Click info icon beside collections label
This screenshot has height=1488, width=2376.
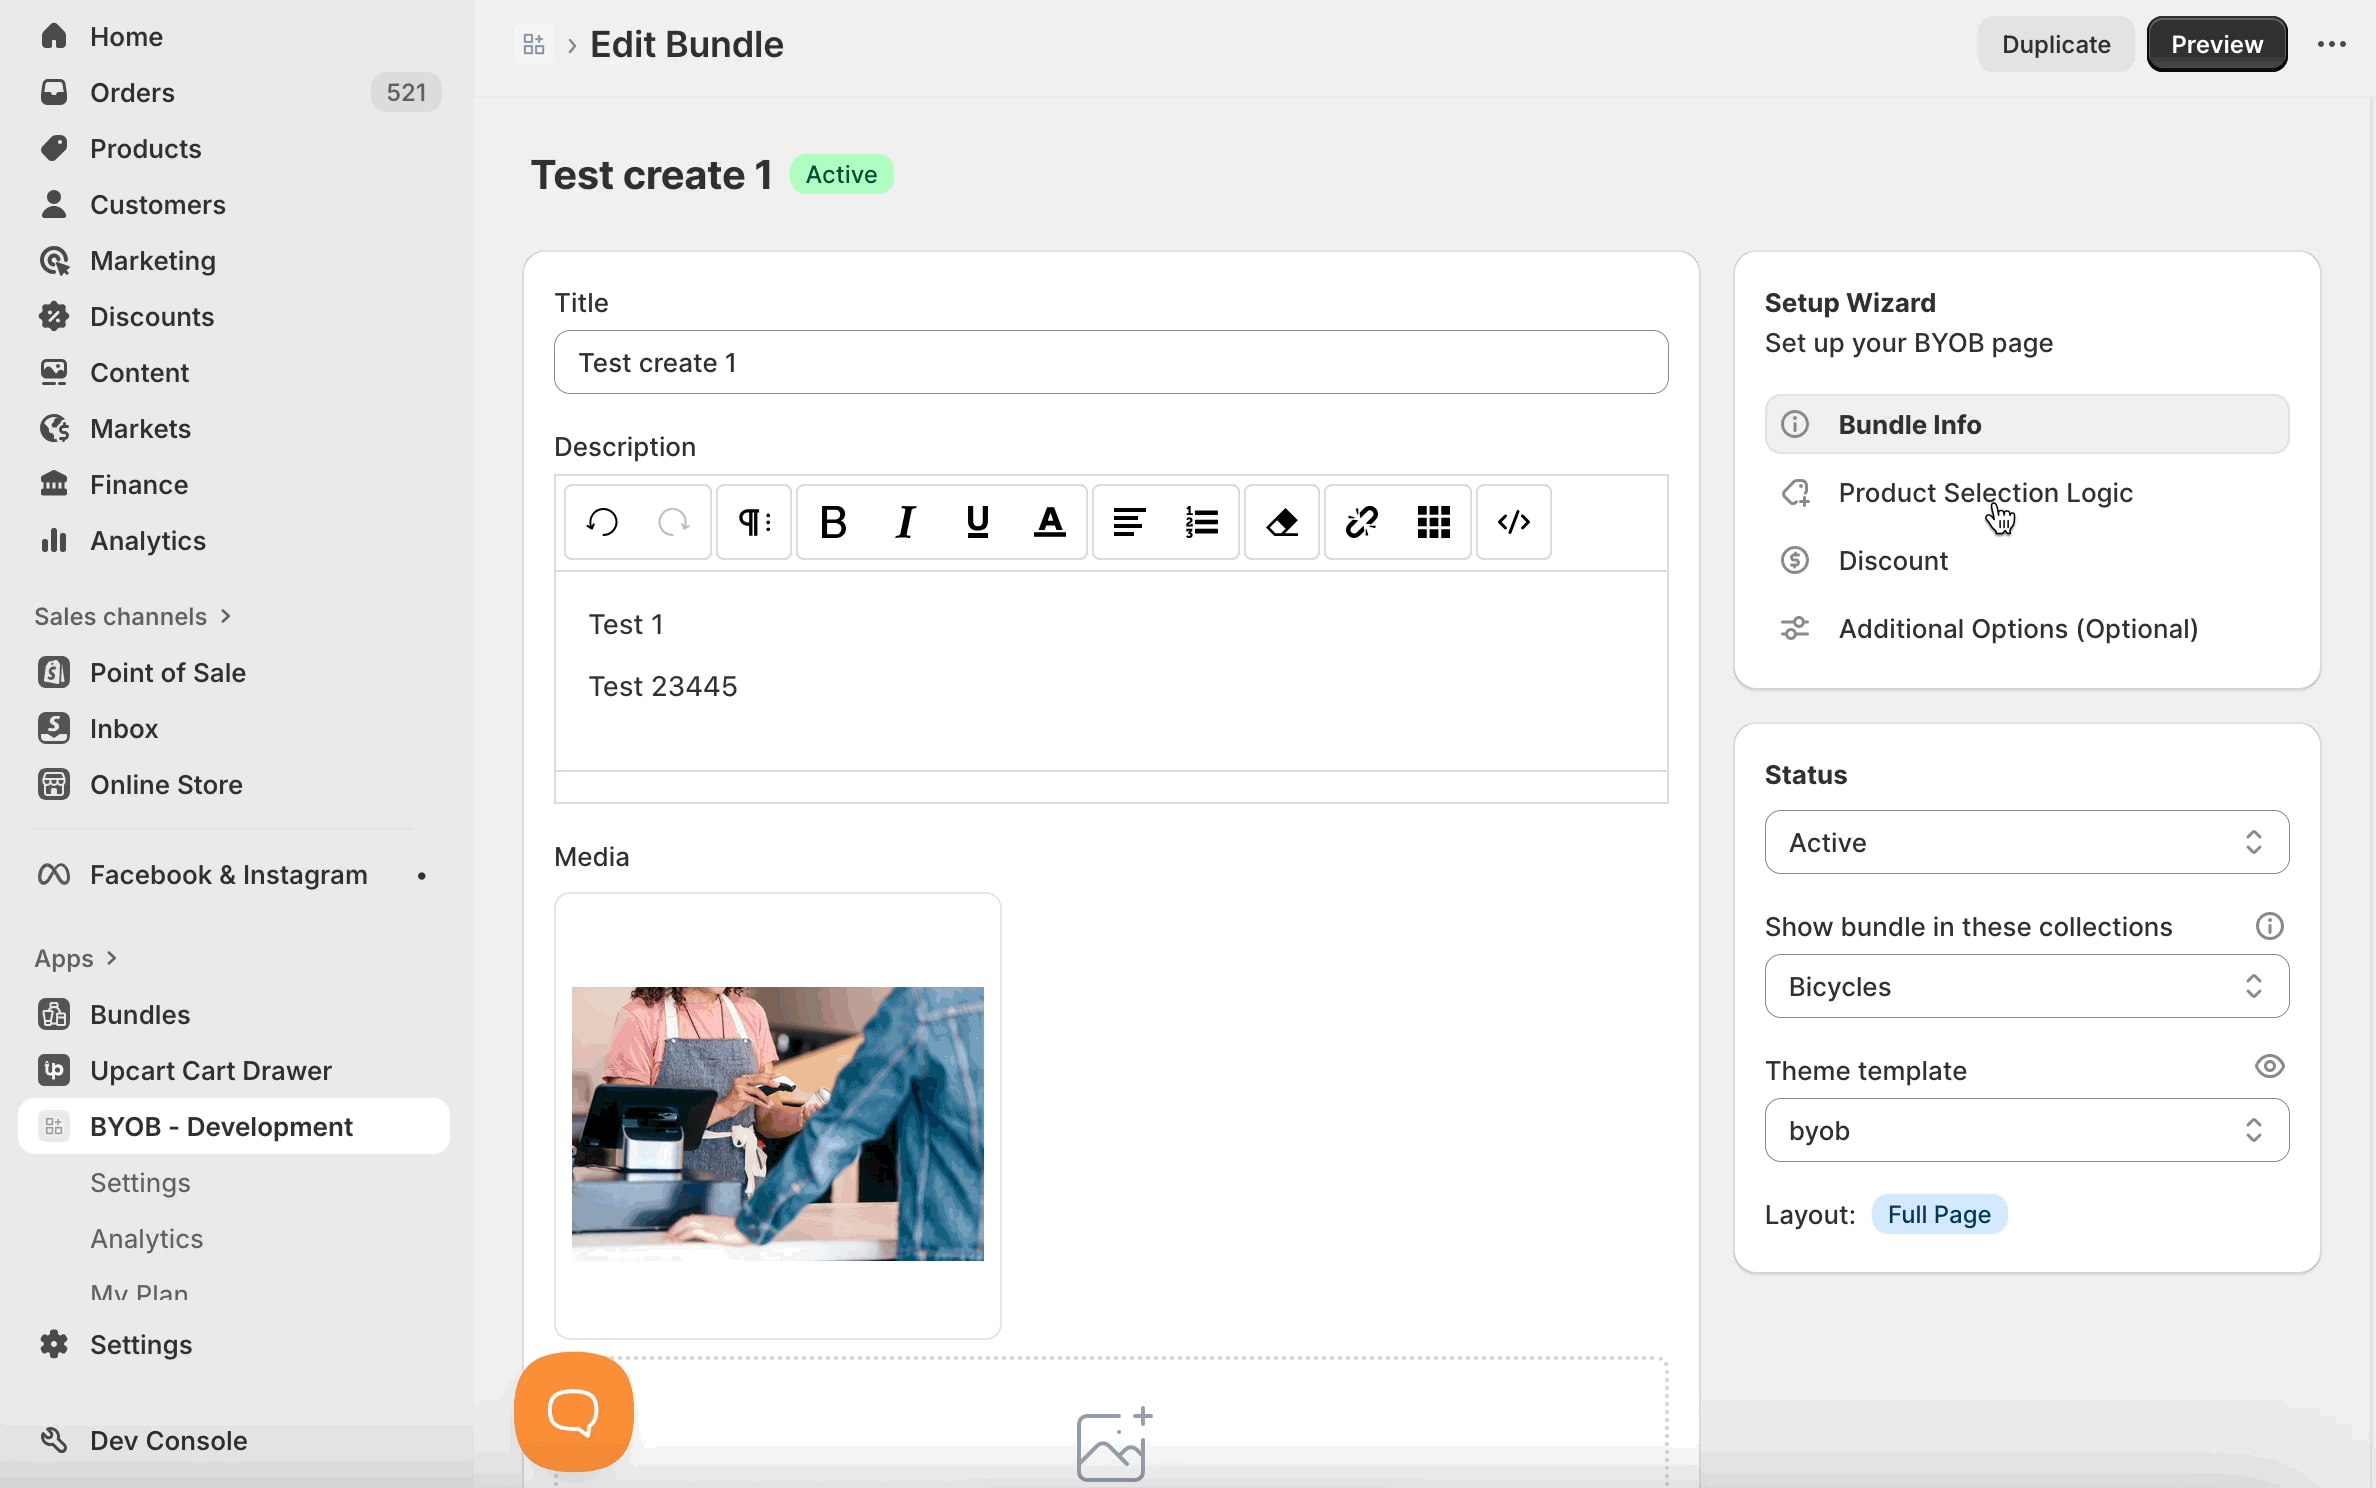2269,926
